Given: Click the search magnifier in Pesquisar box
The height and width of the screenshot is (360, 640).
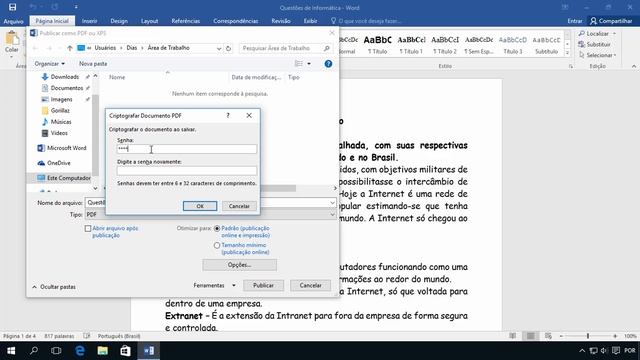Looking at the screenshot, I should (x=327, y=48).
